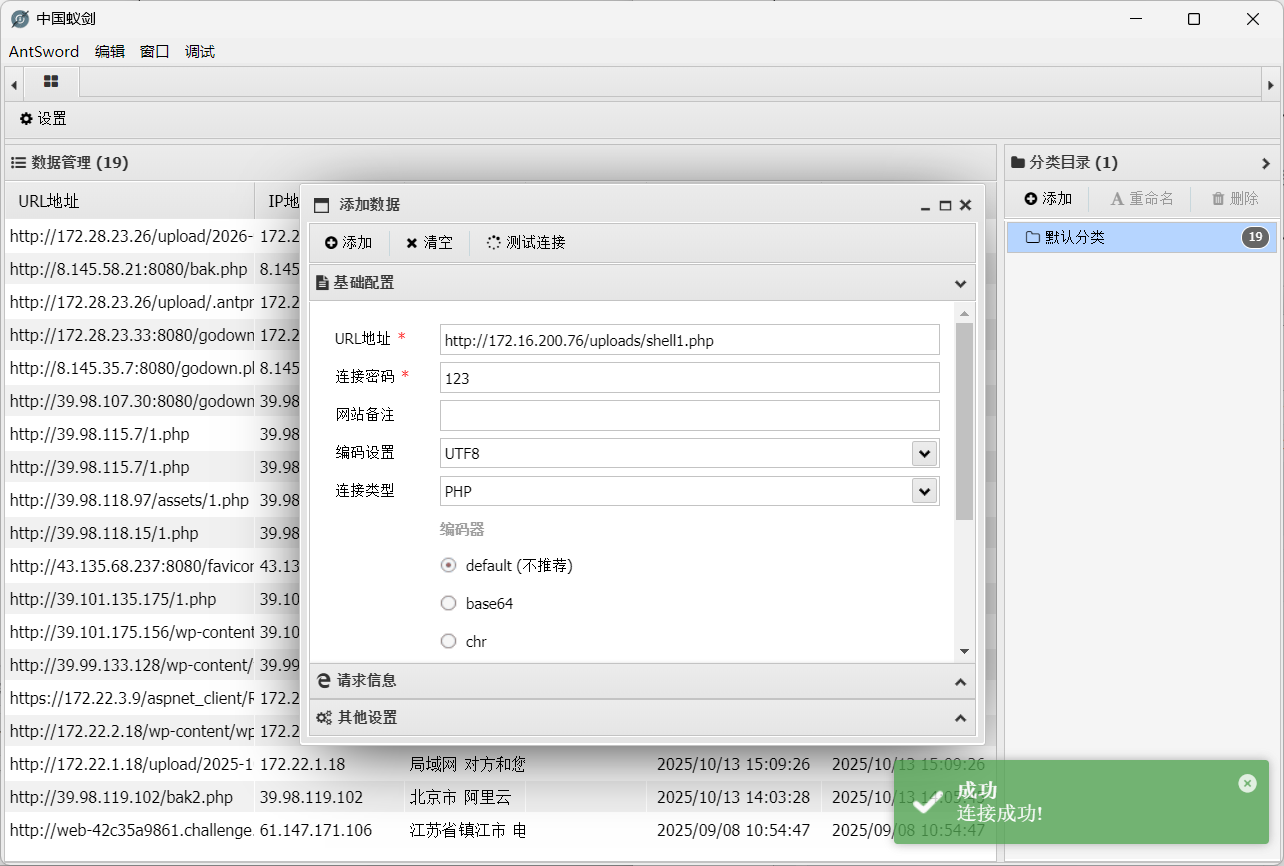Select the default (不推荐) encoder
Image resolution: width=1284 pixels, height=866 pixels.
(x=449, y=566)
